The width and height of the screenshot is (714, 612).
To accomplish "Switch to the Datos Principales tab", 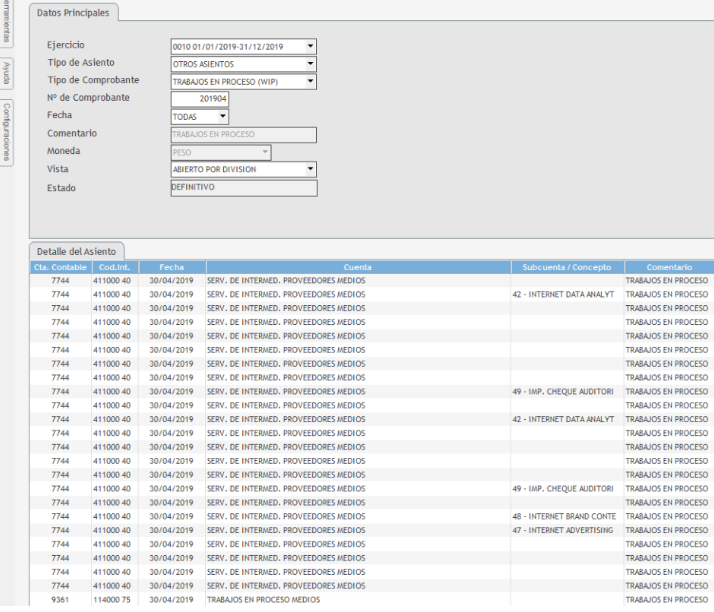I will [75, 13].
